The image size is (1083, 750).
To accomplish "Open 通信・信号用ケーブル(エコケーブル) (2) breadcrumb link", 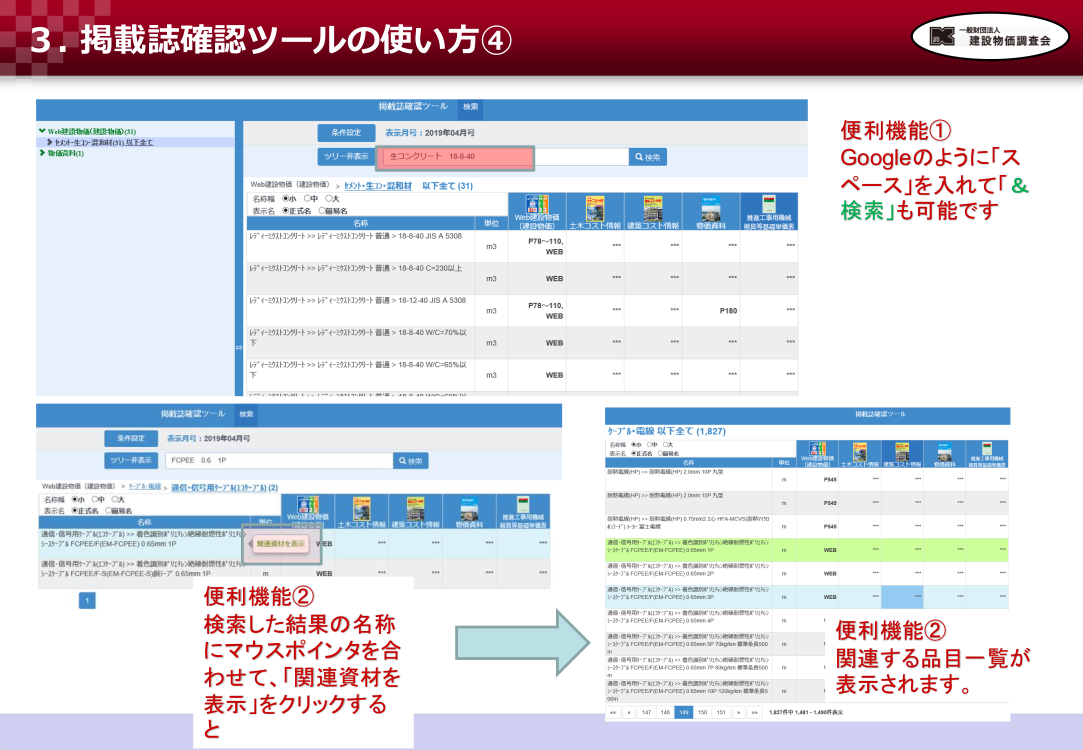I will [x=224, y=488].
